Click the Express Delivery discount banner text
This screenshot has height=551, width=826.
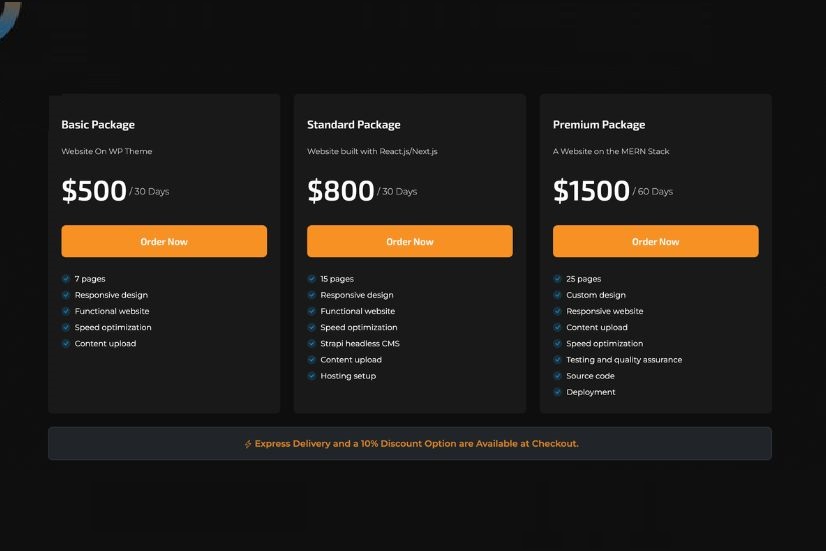click(416, 444)
